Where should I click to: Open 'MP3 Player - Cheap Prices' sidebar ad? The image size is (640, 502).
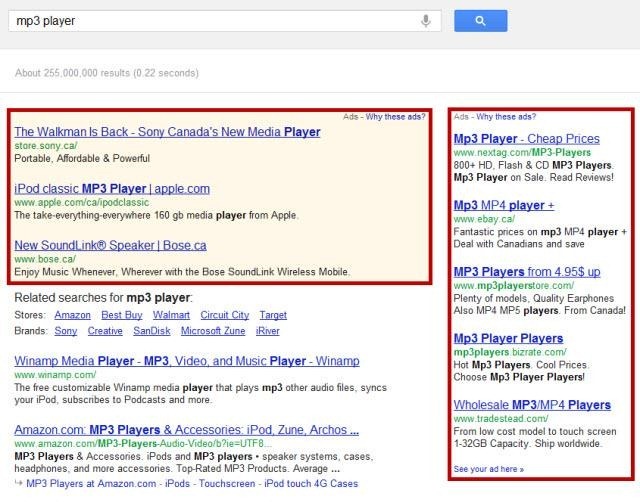click(x=526, y=139)
